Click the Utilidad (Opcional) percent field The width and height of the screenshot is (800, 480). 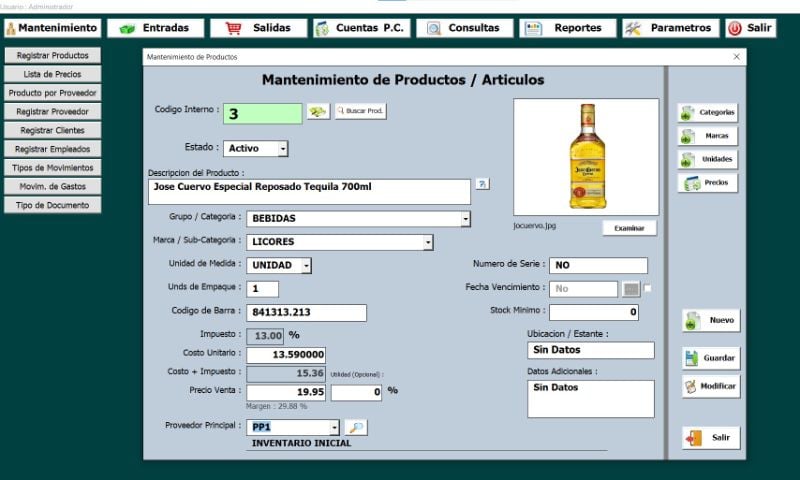pos(356,392)
